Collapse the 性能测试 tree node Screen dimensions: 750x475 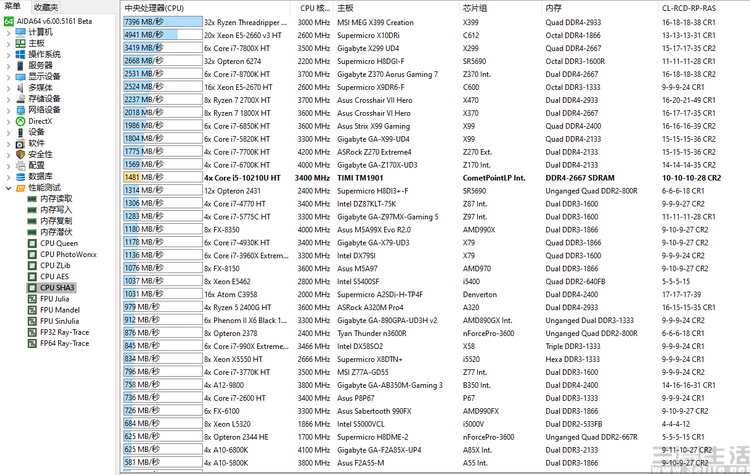click(x=8, y=188)
